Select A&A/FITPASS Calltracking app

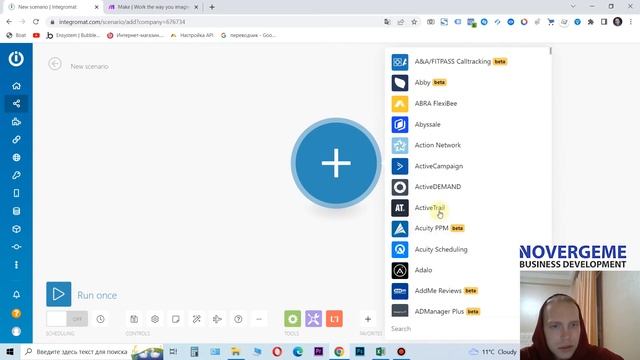[468, 62]
